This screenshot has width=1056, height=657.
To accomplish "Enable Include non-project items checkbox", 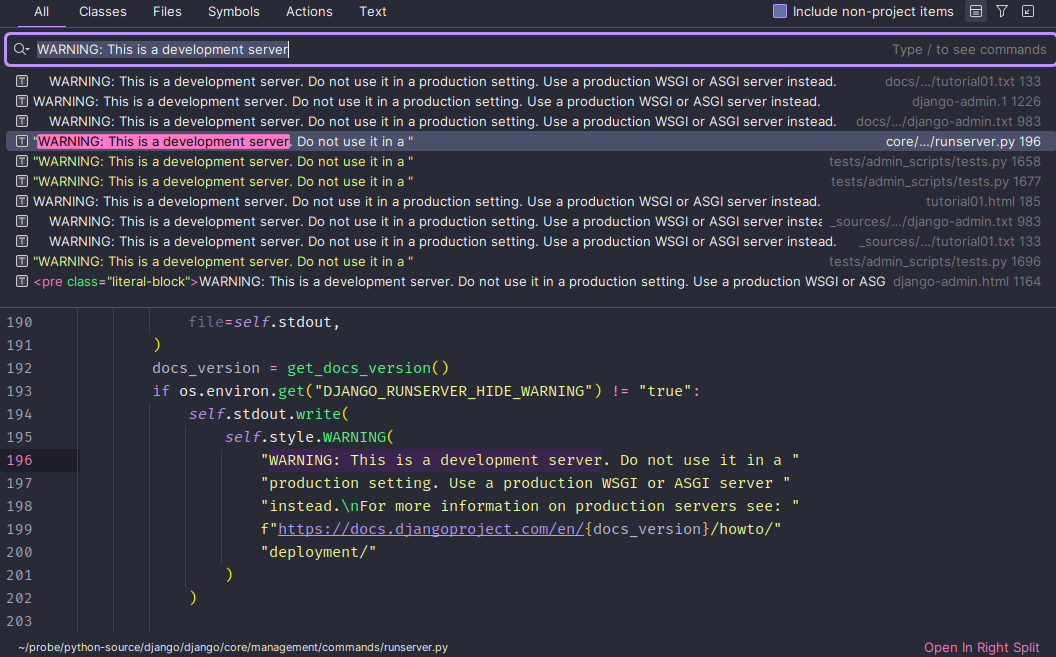I will click(780, 11).
